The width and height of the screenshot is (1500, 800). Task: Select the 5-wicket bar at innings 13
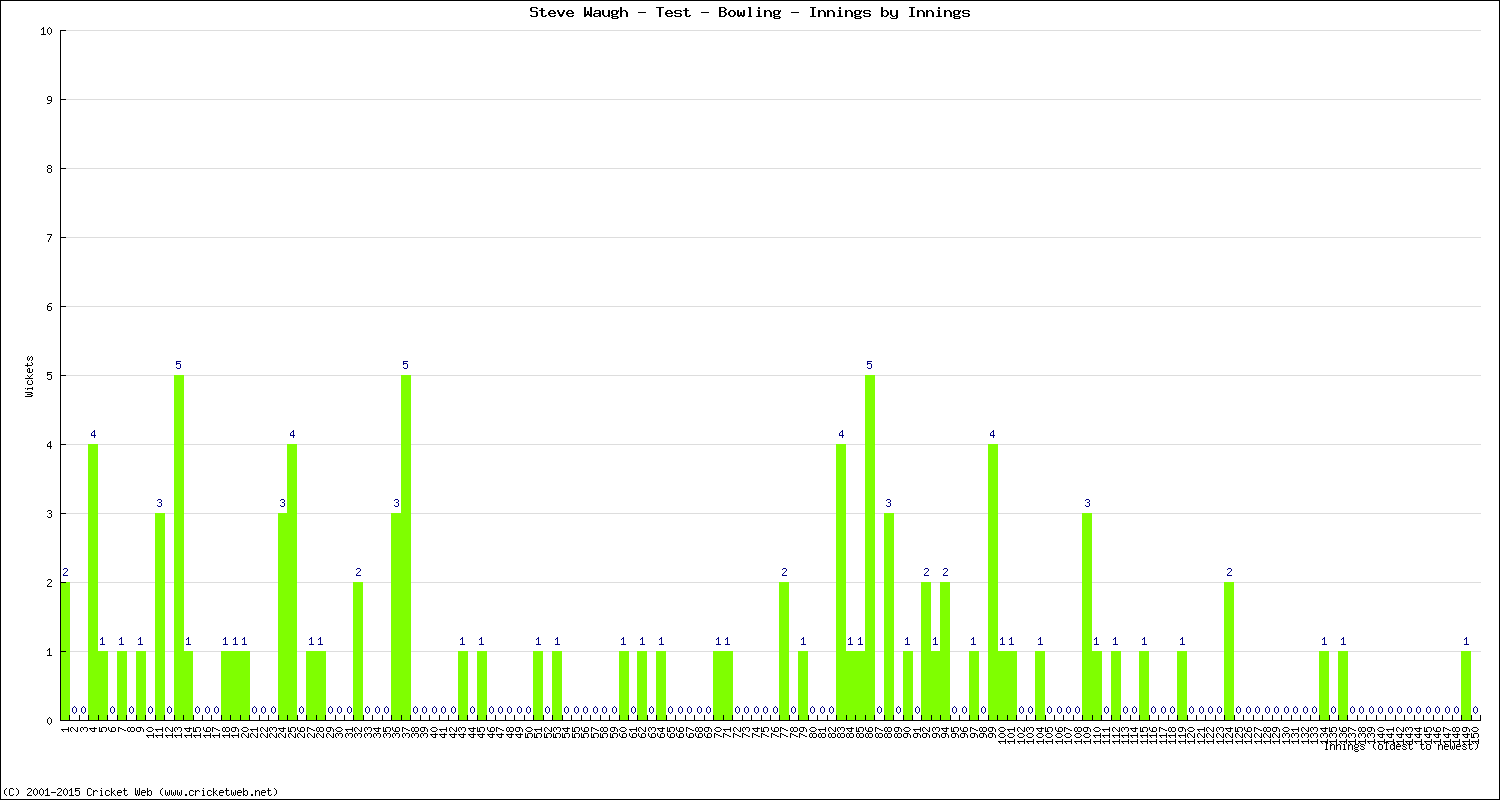click(x=179, y=547)
